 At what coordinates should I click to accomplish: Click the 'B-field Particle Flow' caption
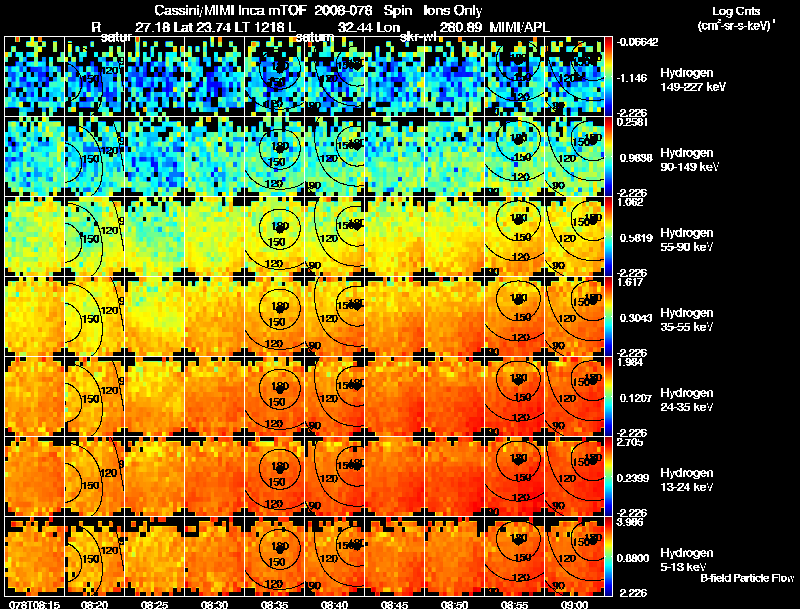pos(747,578)
